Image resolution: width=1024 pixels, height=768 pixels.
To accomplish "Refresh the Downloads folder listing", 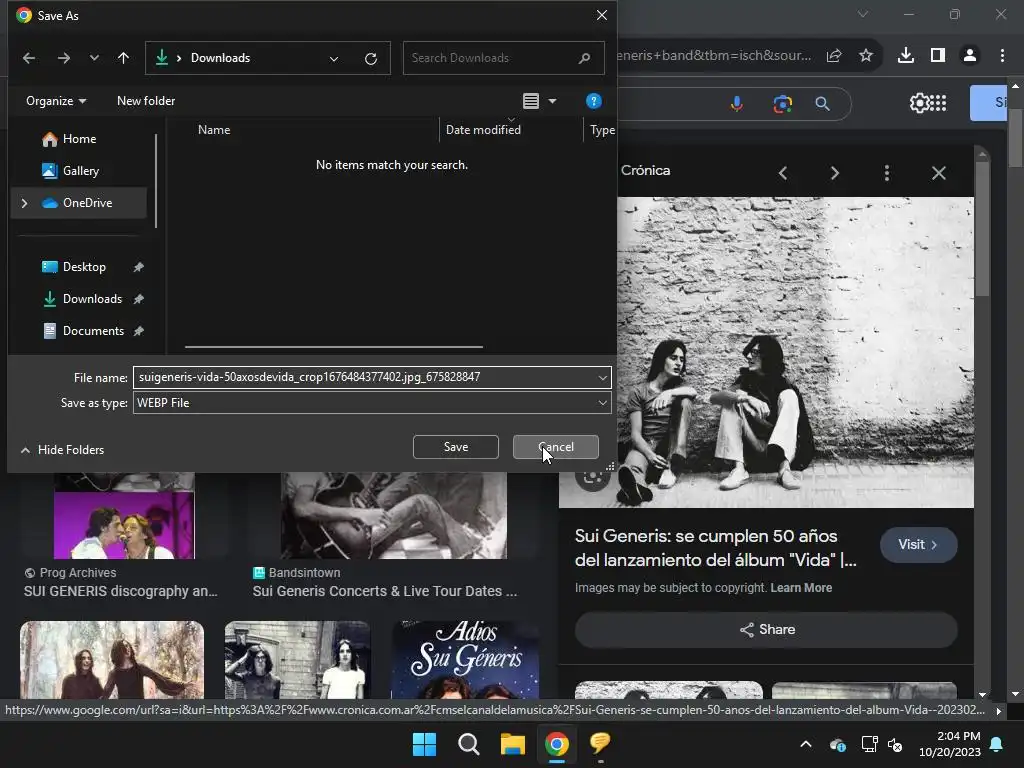I will [x=371, y=58].
